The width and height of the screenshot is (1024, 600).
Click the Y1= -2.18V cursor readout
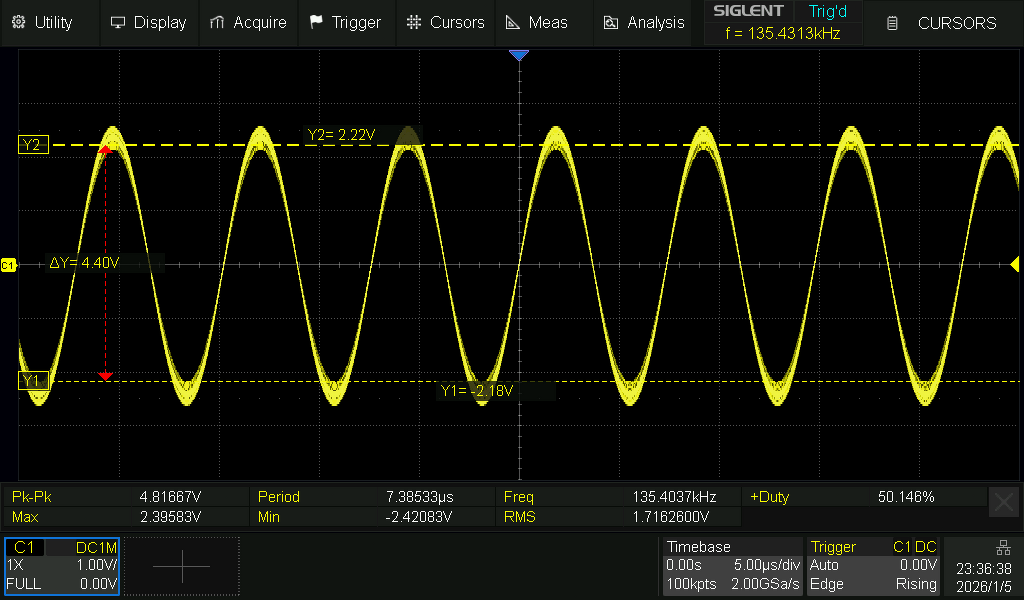[477, 391]
